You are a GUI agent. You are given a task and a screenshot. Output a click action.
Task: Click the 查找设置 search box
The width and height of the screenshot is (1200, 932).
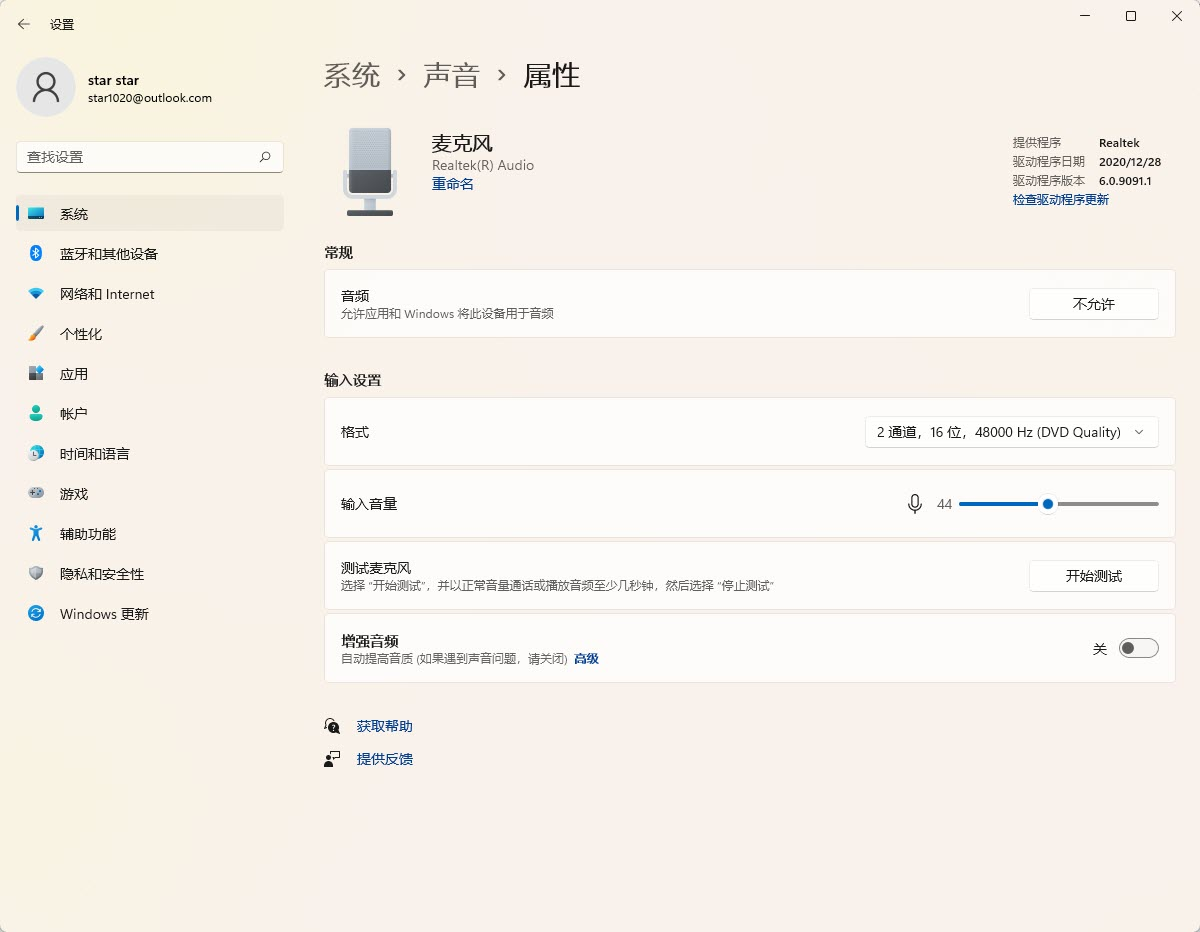point(148,157)
